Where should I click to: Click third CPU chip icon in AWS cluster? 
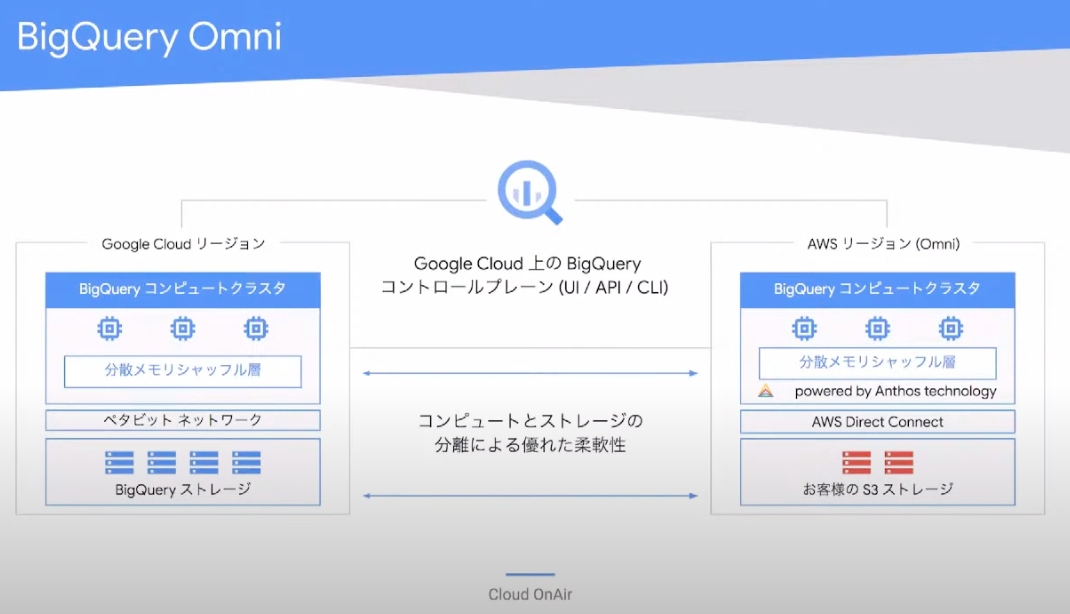point(951,329)
